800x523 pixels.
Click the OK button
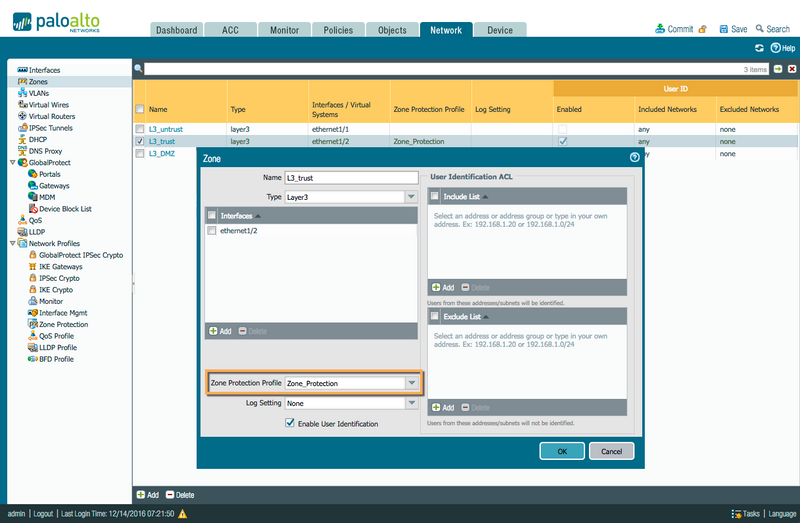(562, 451)
